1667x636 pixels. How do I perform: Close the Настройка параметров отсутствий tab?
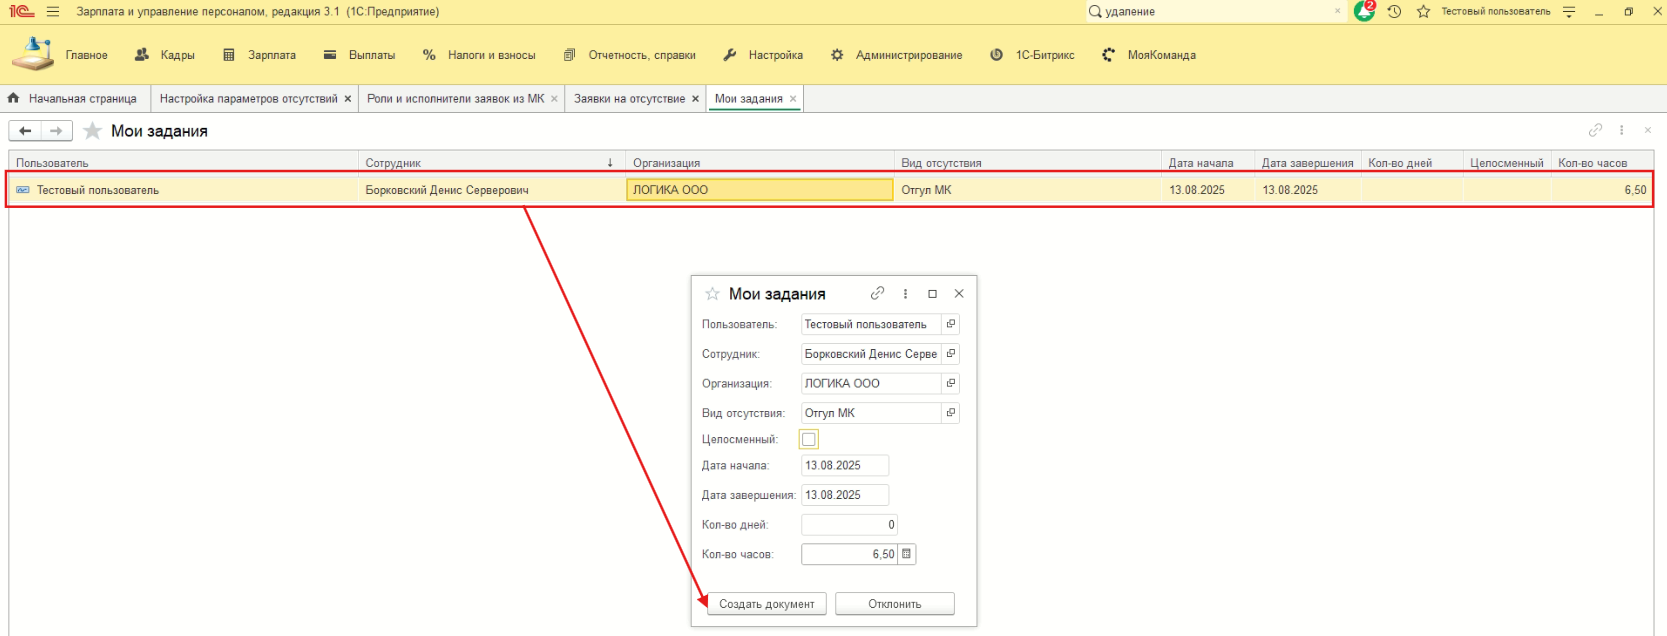[348, 99]
